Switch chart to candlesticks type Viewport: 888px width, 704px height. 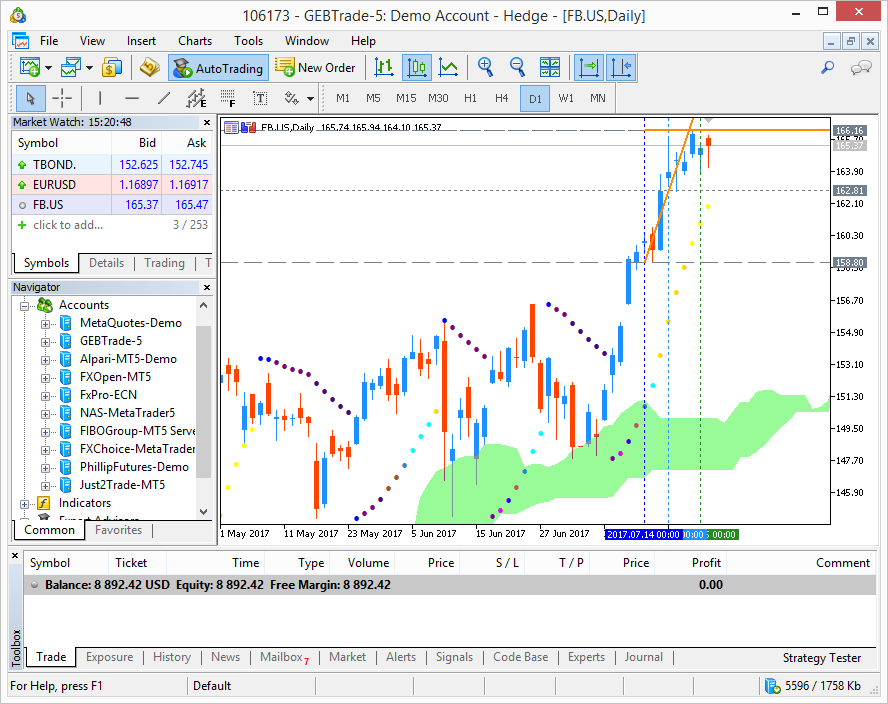(417, 68)
